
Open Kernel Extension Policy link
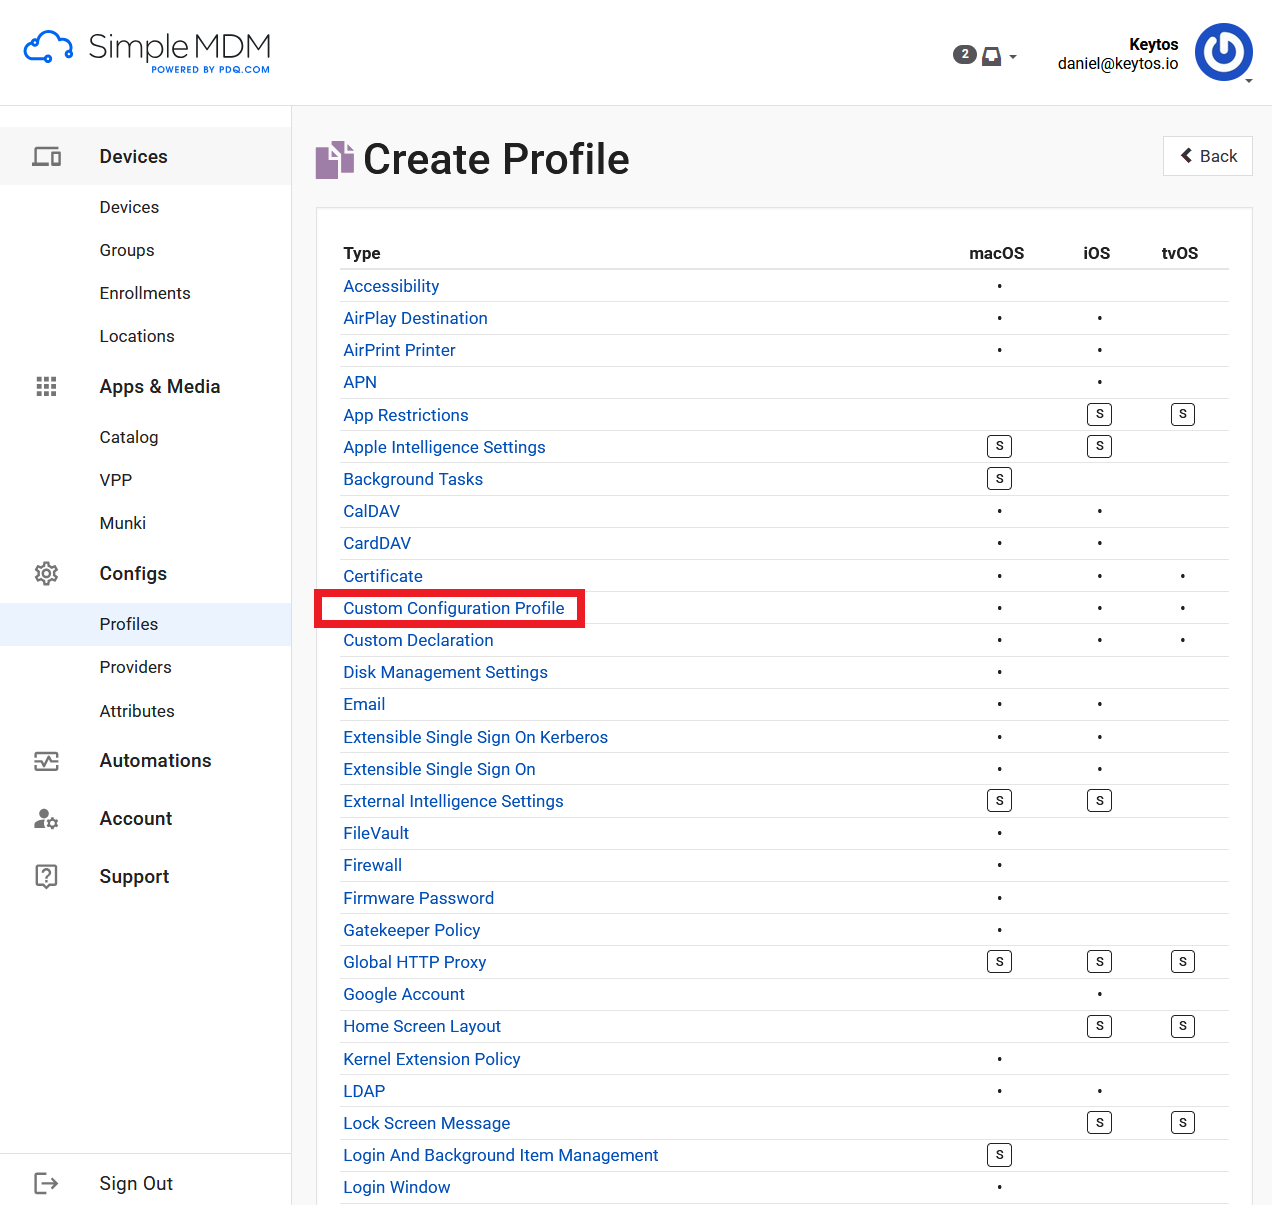coord(431,1059)
